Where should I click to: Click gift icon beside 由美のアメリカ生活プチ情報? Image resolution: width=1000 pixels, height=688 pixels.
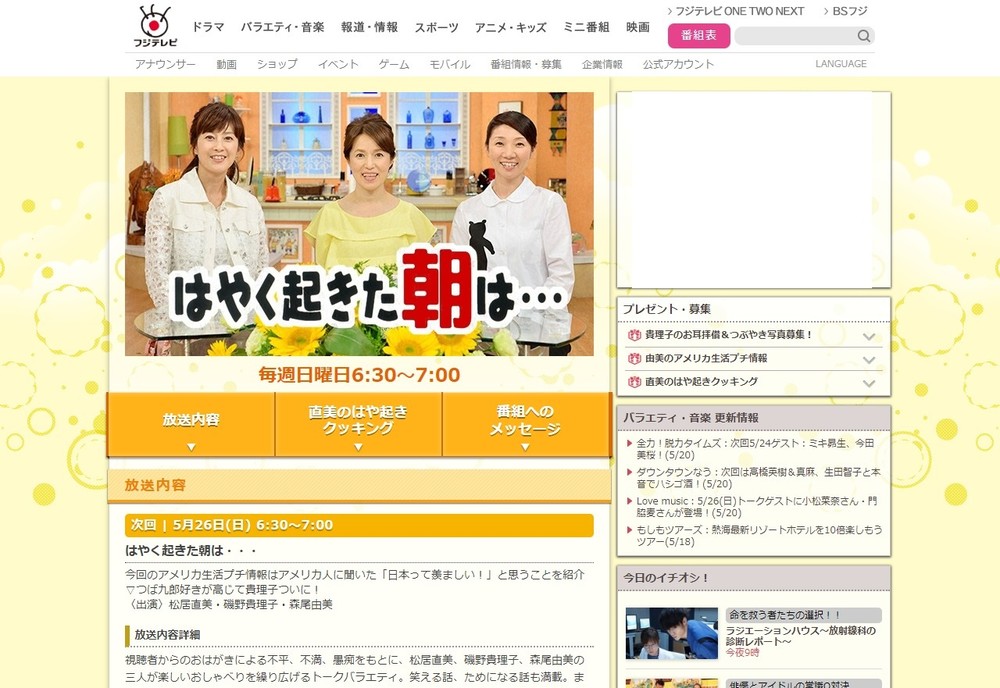click(634, 358)
